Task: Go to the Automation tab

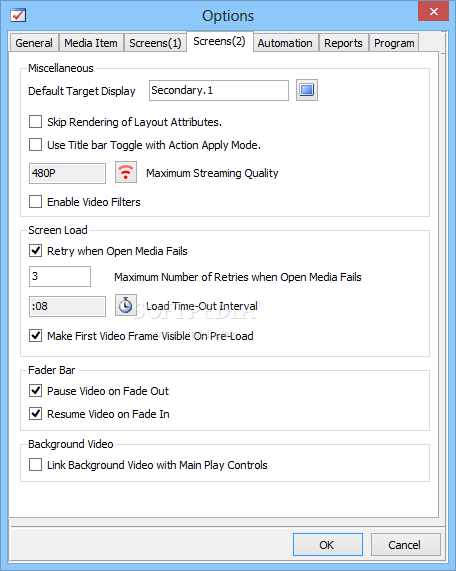Action: coord(285,43)
